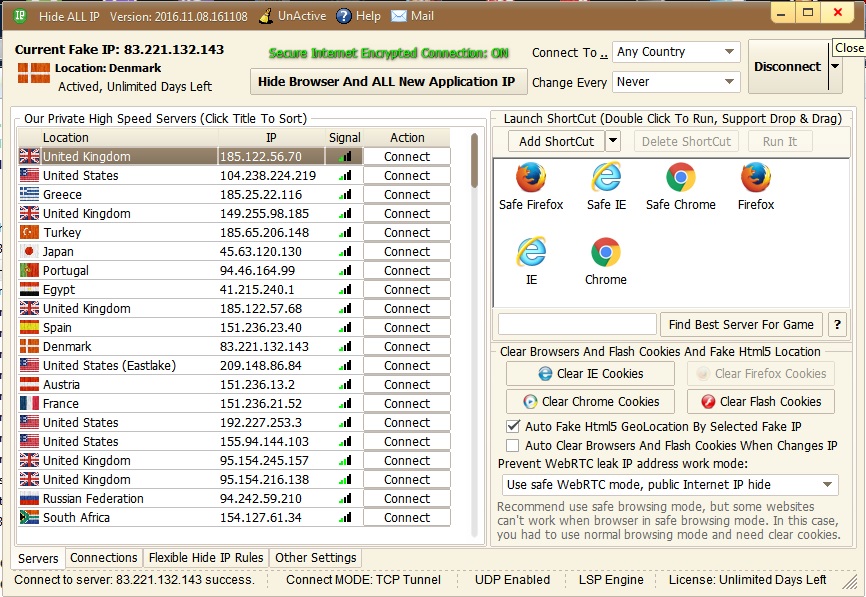Image resolution: width=866 pixels, height=597 pixels.
Task: Click the Turkey flag in server list
Action: (x=29, y=232)
